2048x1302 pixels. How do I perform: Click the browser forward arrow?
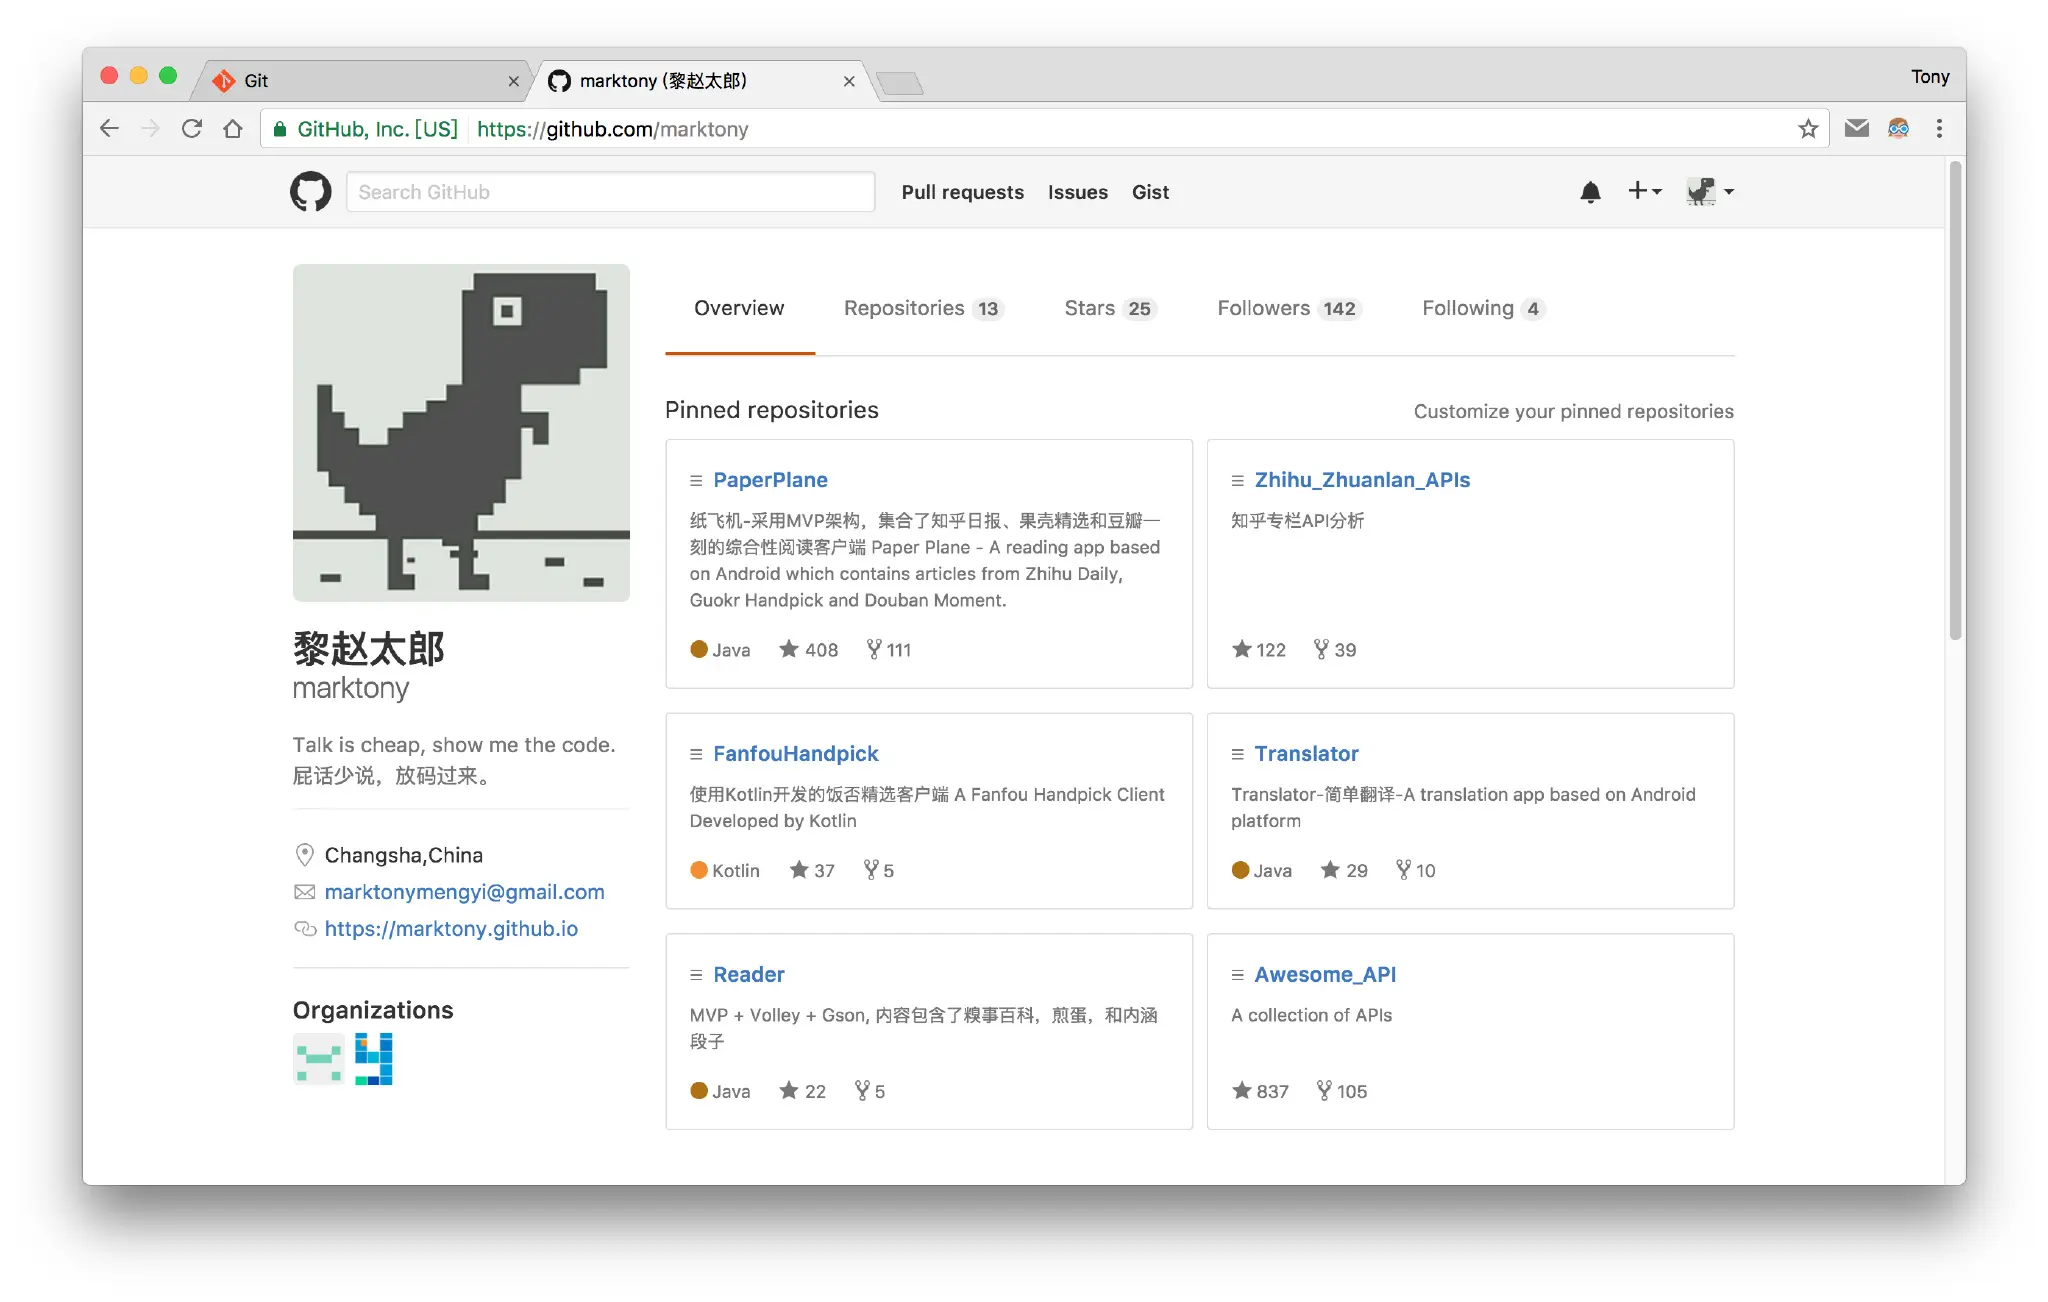150,129
